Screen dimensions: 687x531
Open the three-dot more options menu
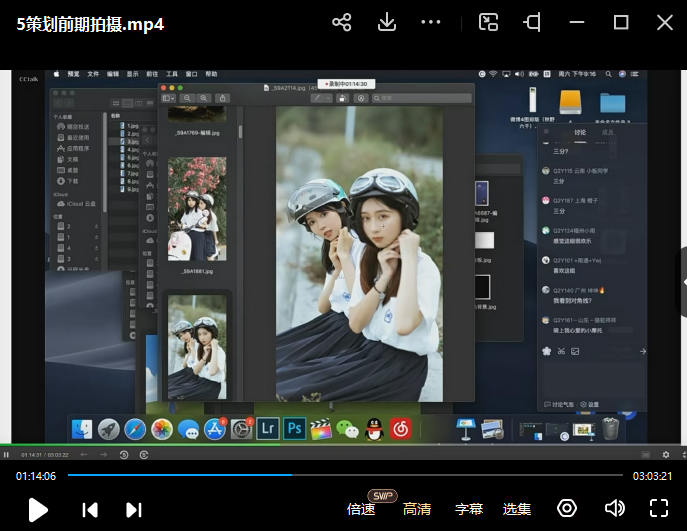[431, 23]
